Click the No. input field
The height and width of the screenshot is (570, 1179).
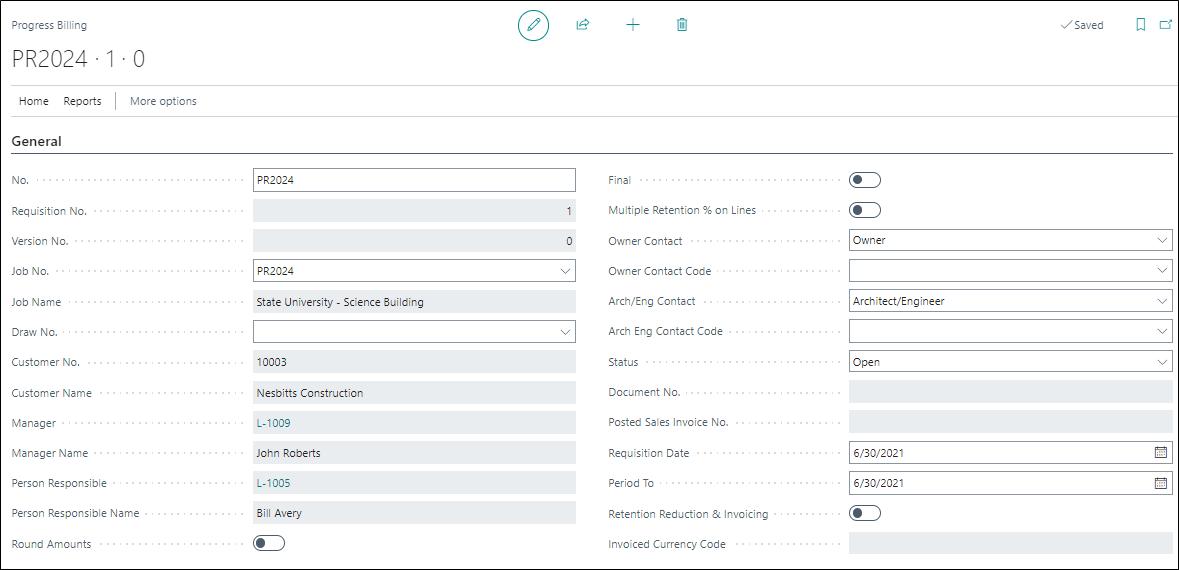tap(414, 180)
